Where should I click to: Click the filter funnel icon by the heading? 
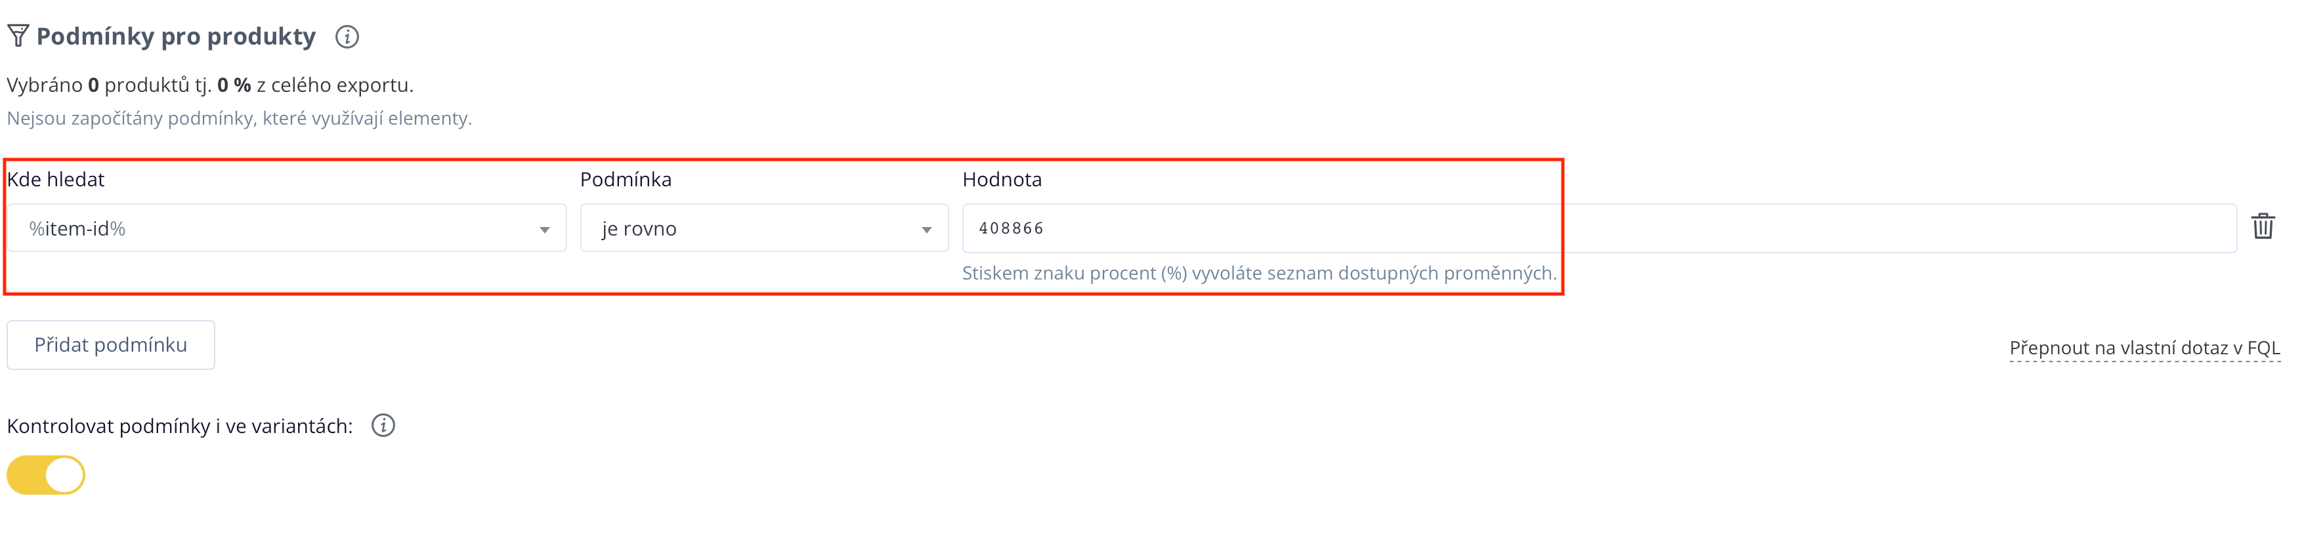[x=18, y=36]
